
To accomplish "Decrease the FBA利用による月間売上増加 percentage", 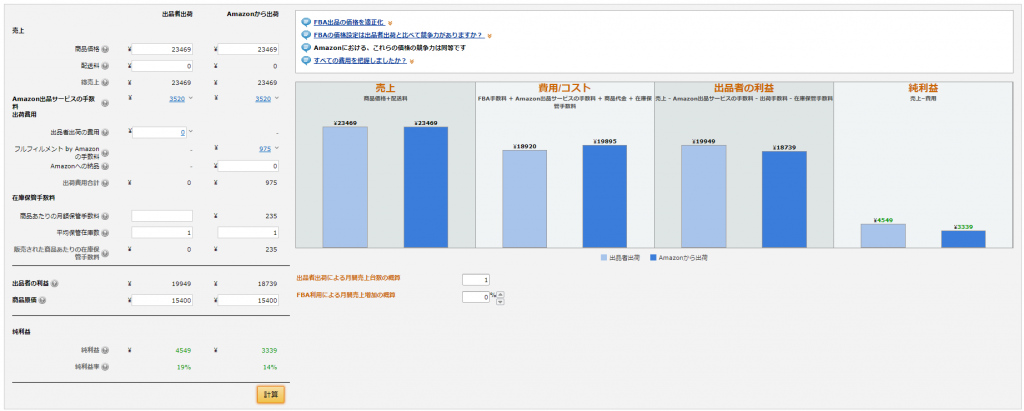I will pyautogui.click(x=500, y=300).
